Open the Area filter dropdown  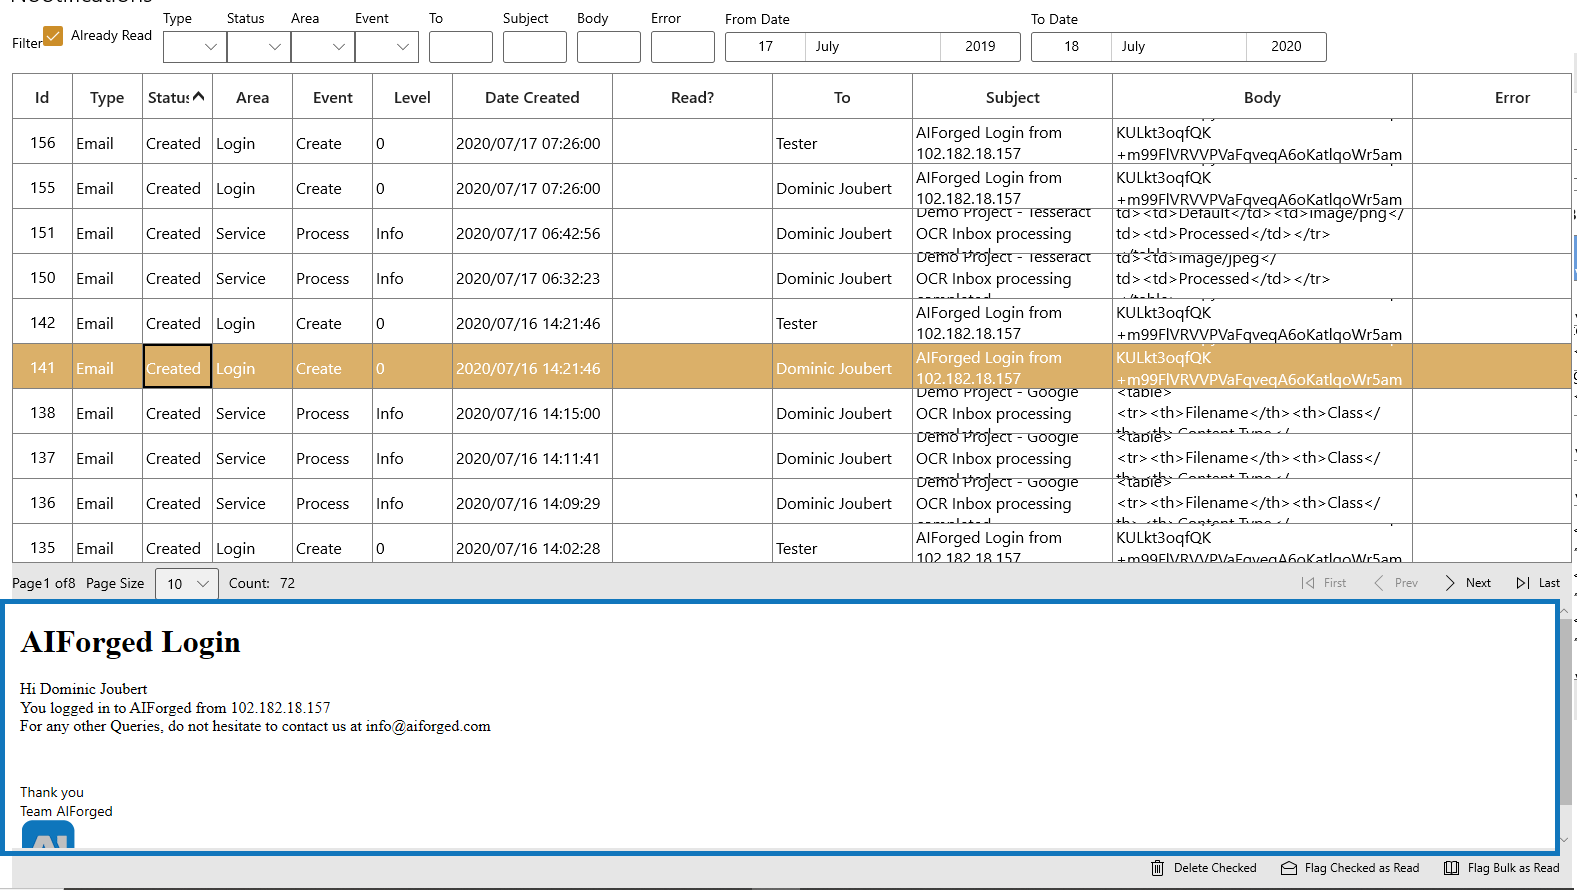tap(323, 47)
